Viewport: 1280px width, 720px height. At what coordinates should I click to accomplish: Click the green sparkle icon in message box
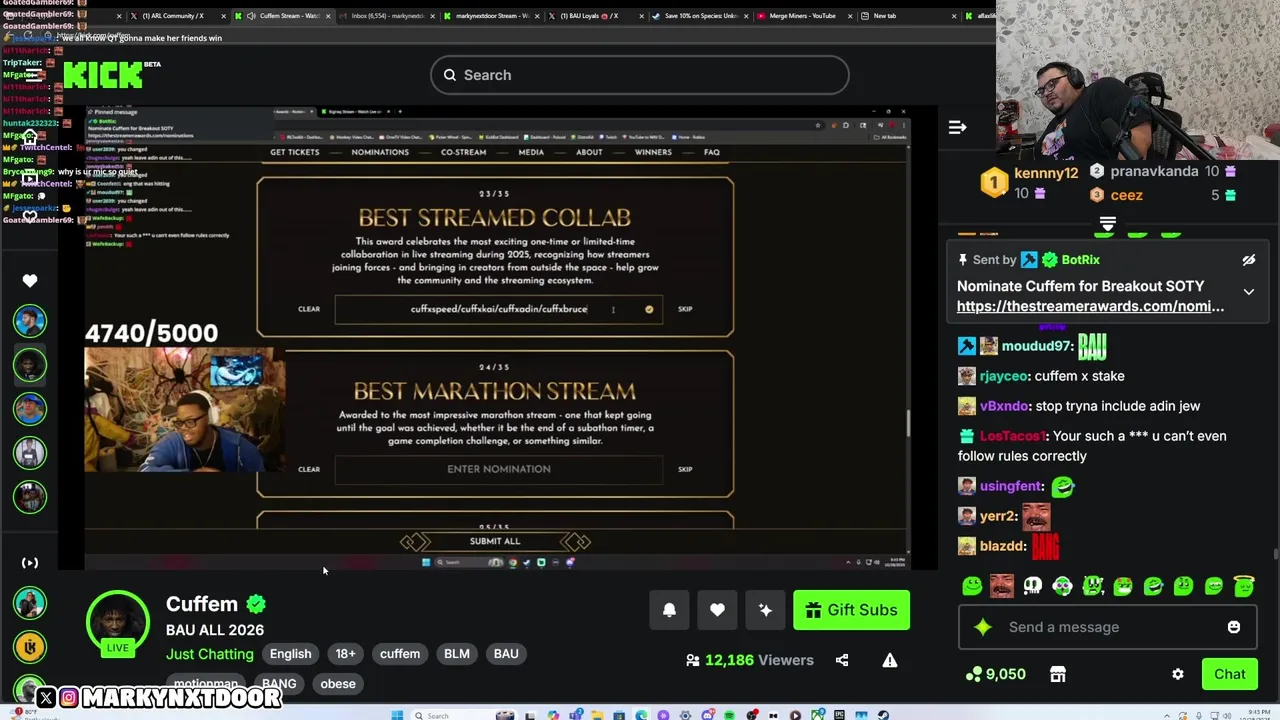983,627
